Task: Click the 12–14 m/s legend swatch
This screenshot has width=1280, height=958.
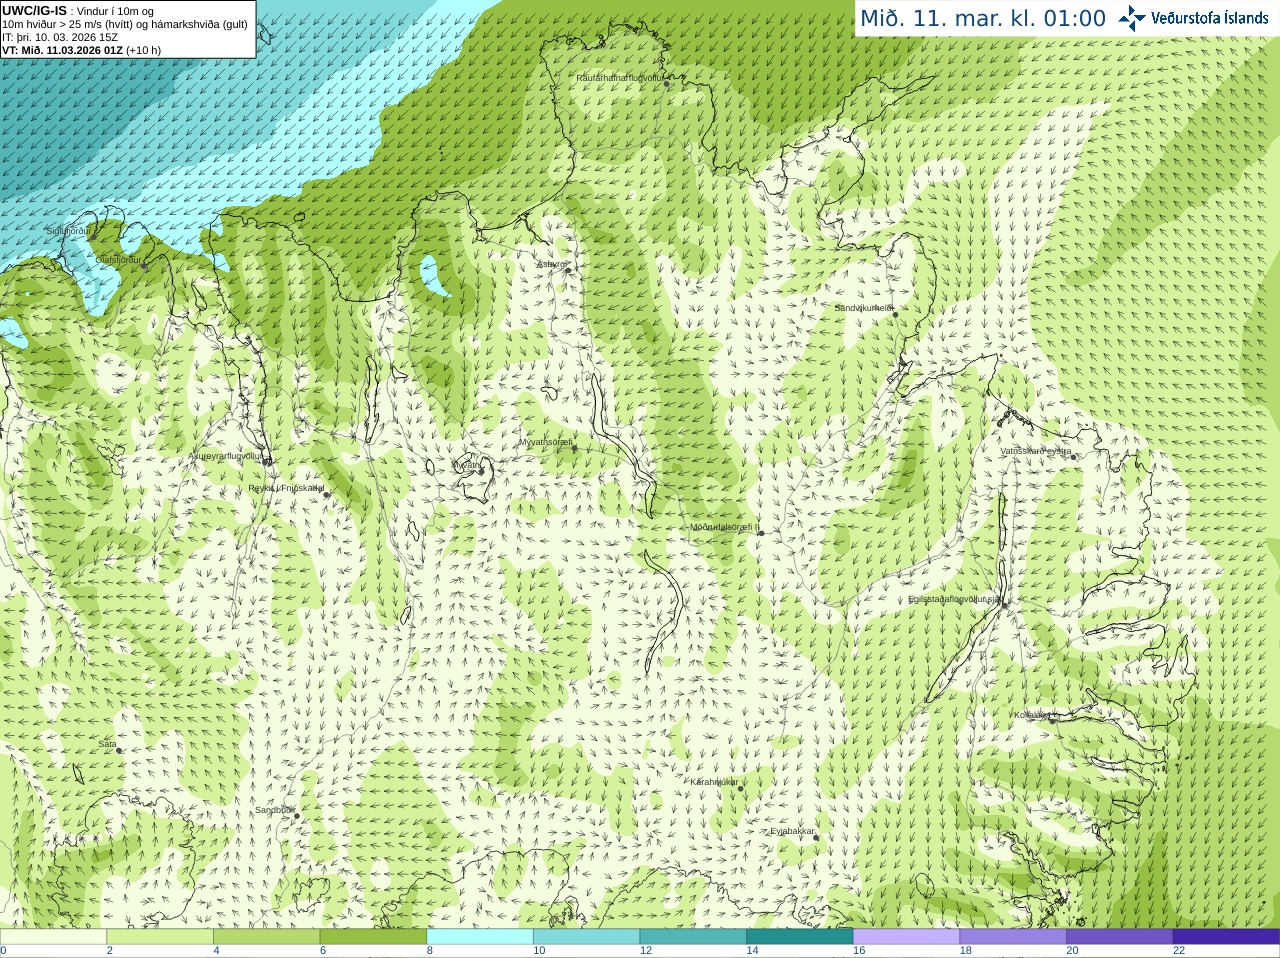Action: point(693,936)
